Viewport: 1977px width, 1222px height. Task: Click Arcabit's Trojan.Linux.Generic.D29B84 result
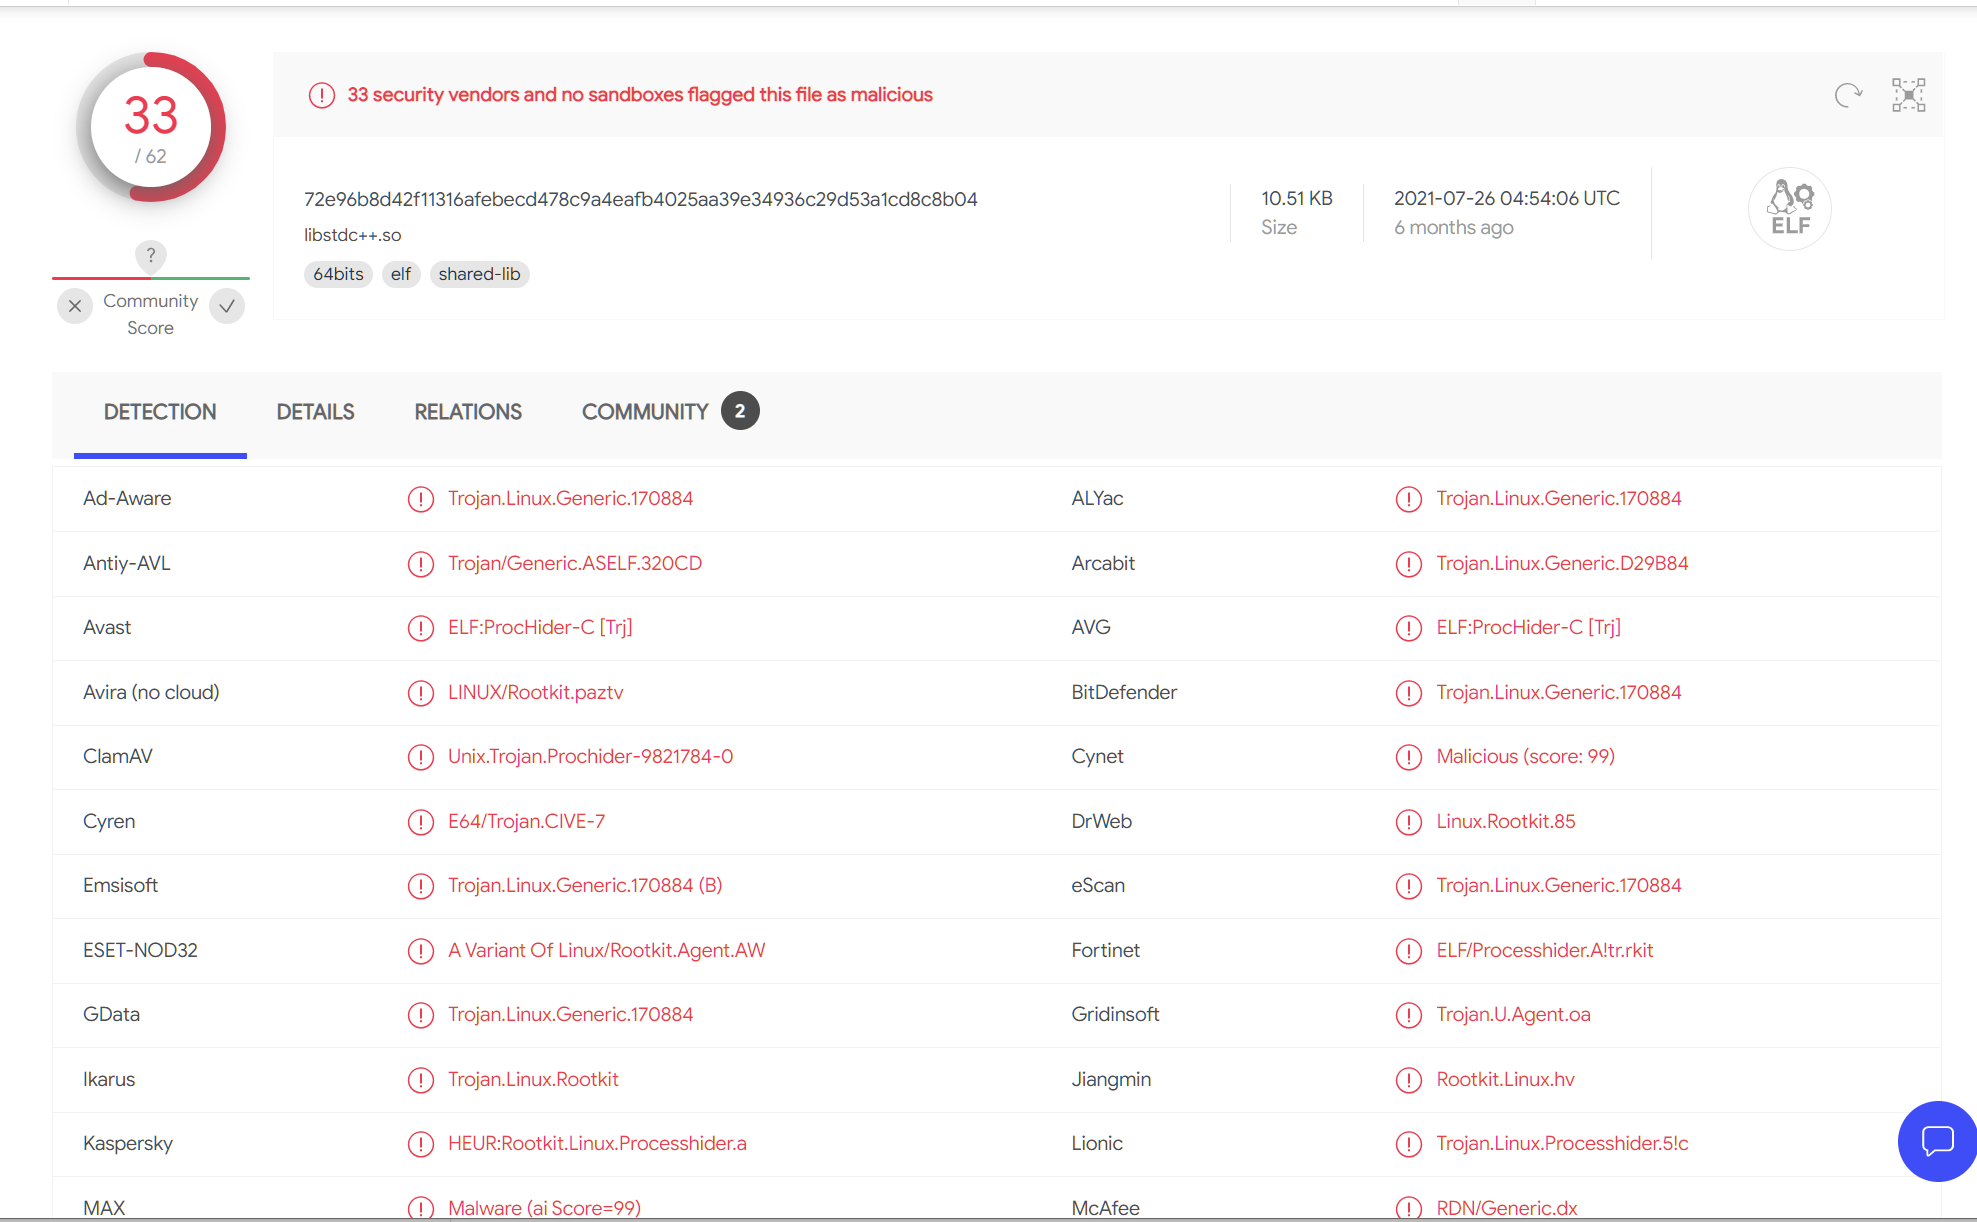click(1562, 563)
